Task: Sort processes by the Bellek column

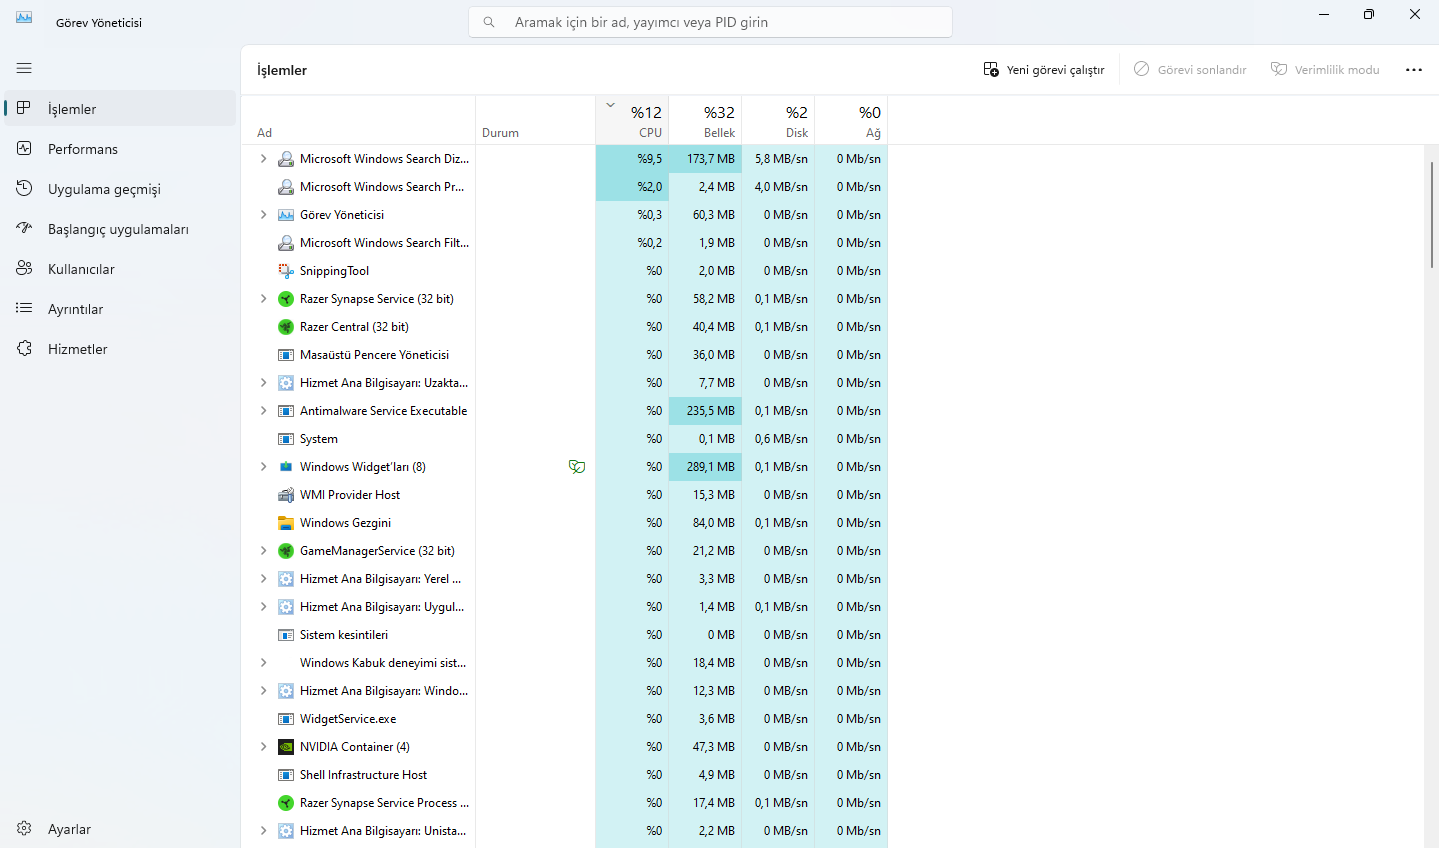Action: 705,120
